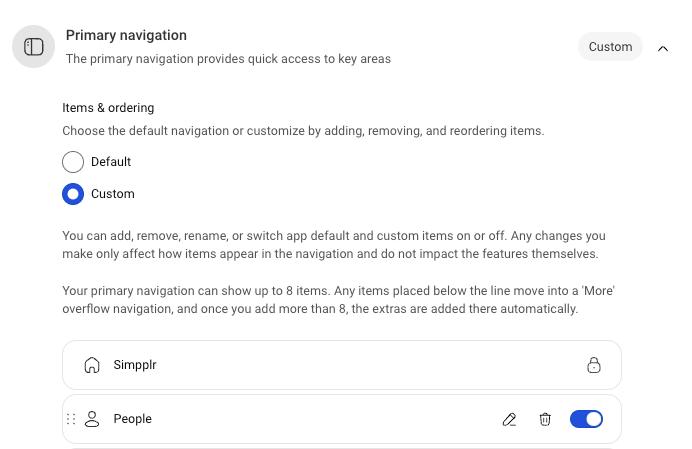Image resolution: width=692 pixels, height=449 pixels.
Task: Select the Simpplr navigation item label
Action: (x=135, y=365)
